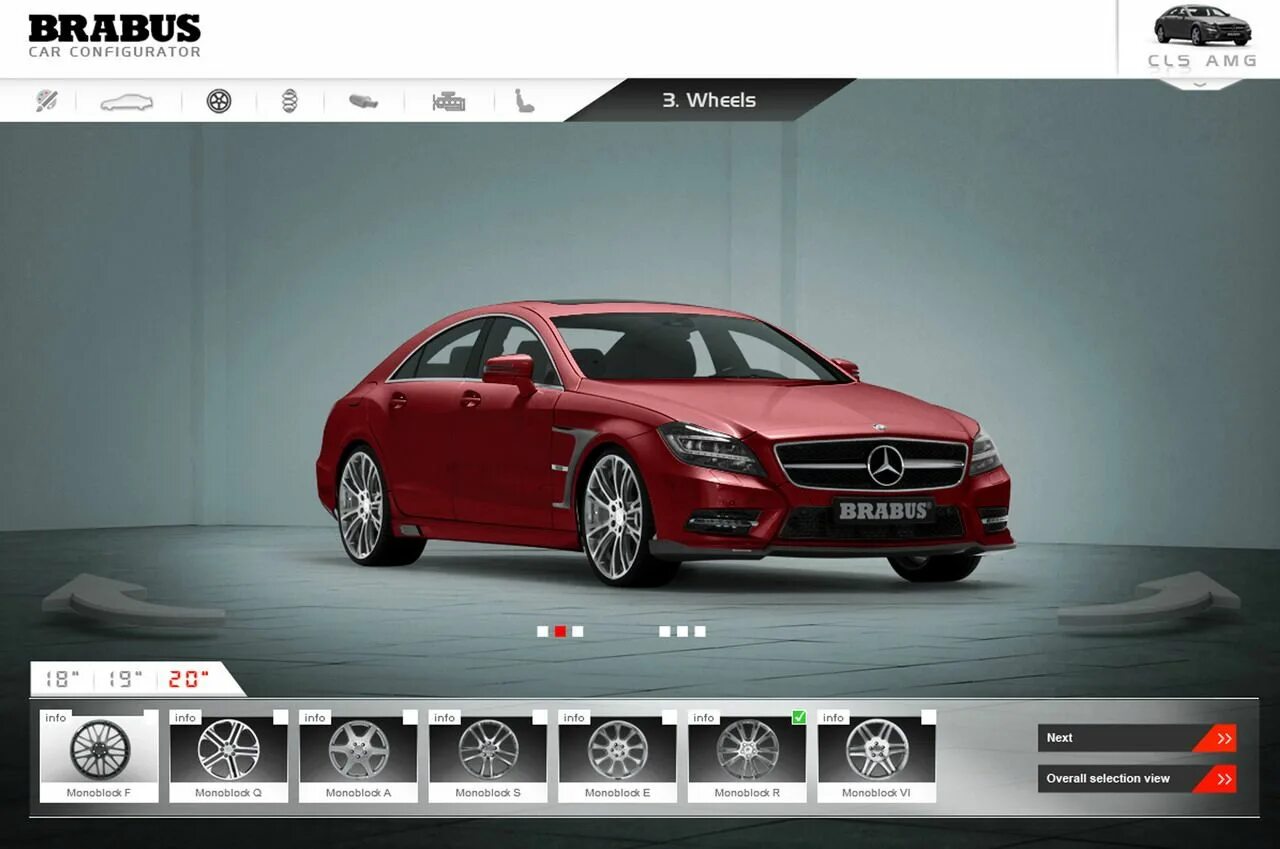Open Overall selection view
The image size is (1280, 849).
coord(1137,778)
